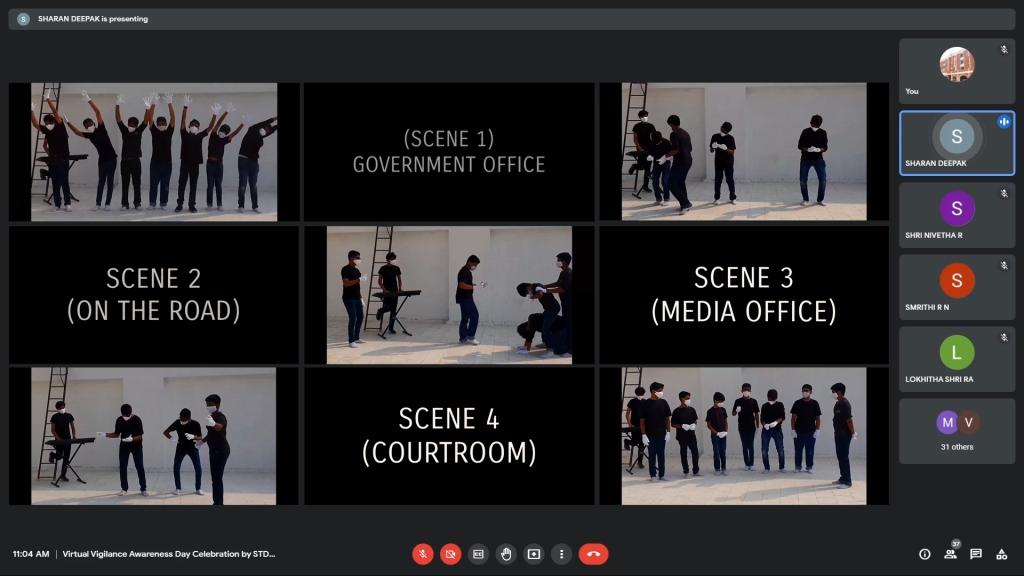The width and height of the screenshot is (1024, 576).
Task: Open meeting details info icon
Action: point(925,554)
